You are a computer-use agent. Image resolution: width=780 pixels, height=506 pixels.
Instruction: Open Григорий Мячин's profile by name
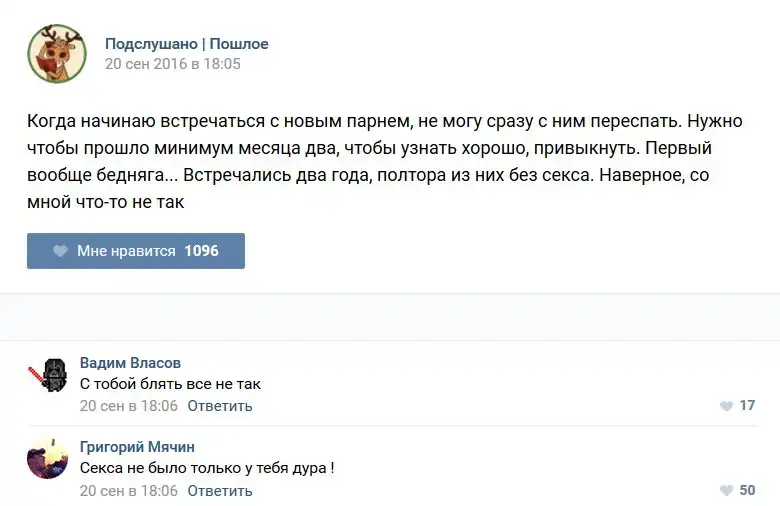tap(137, 446)
